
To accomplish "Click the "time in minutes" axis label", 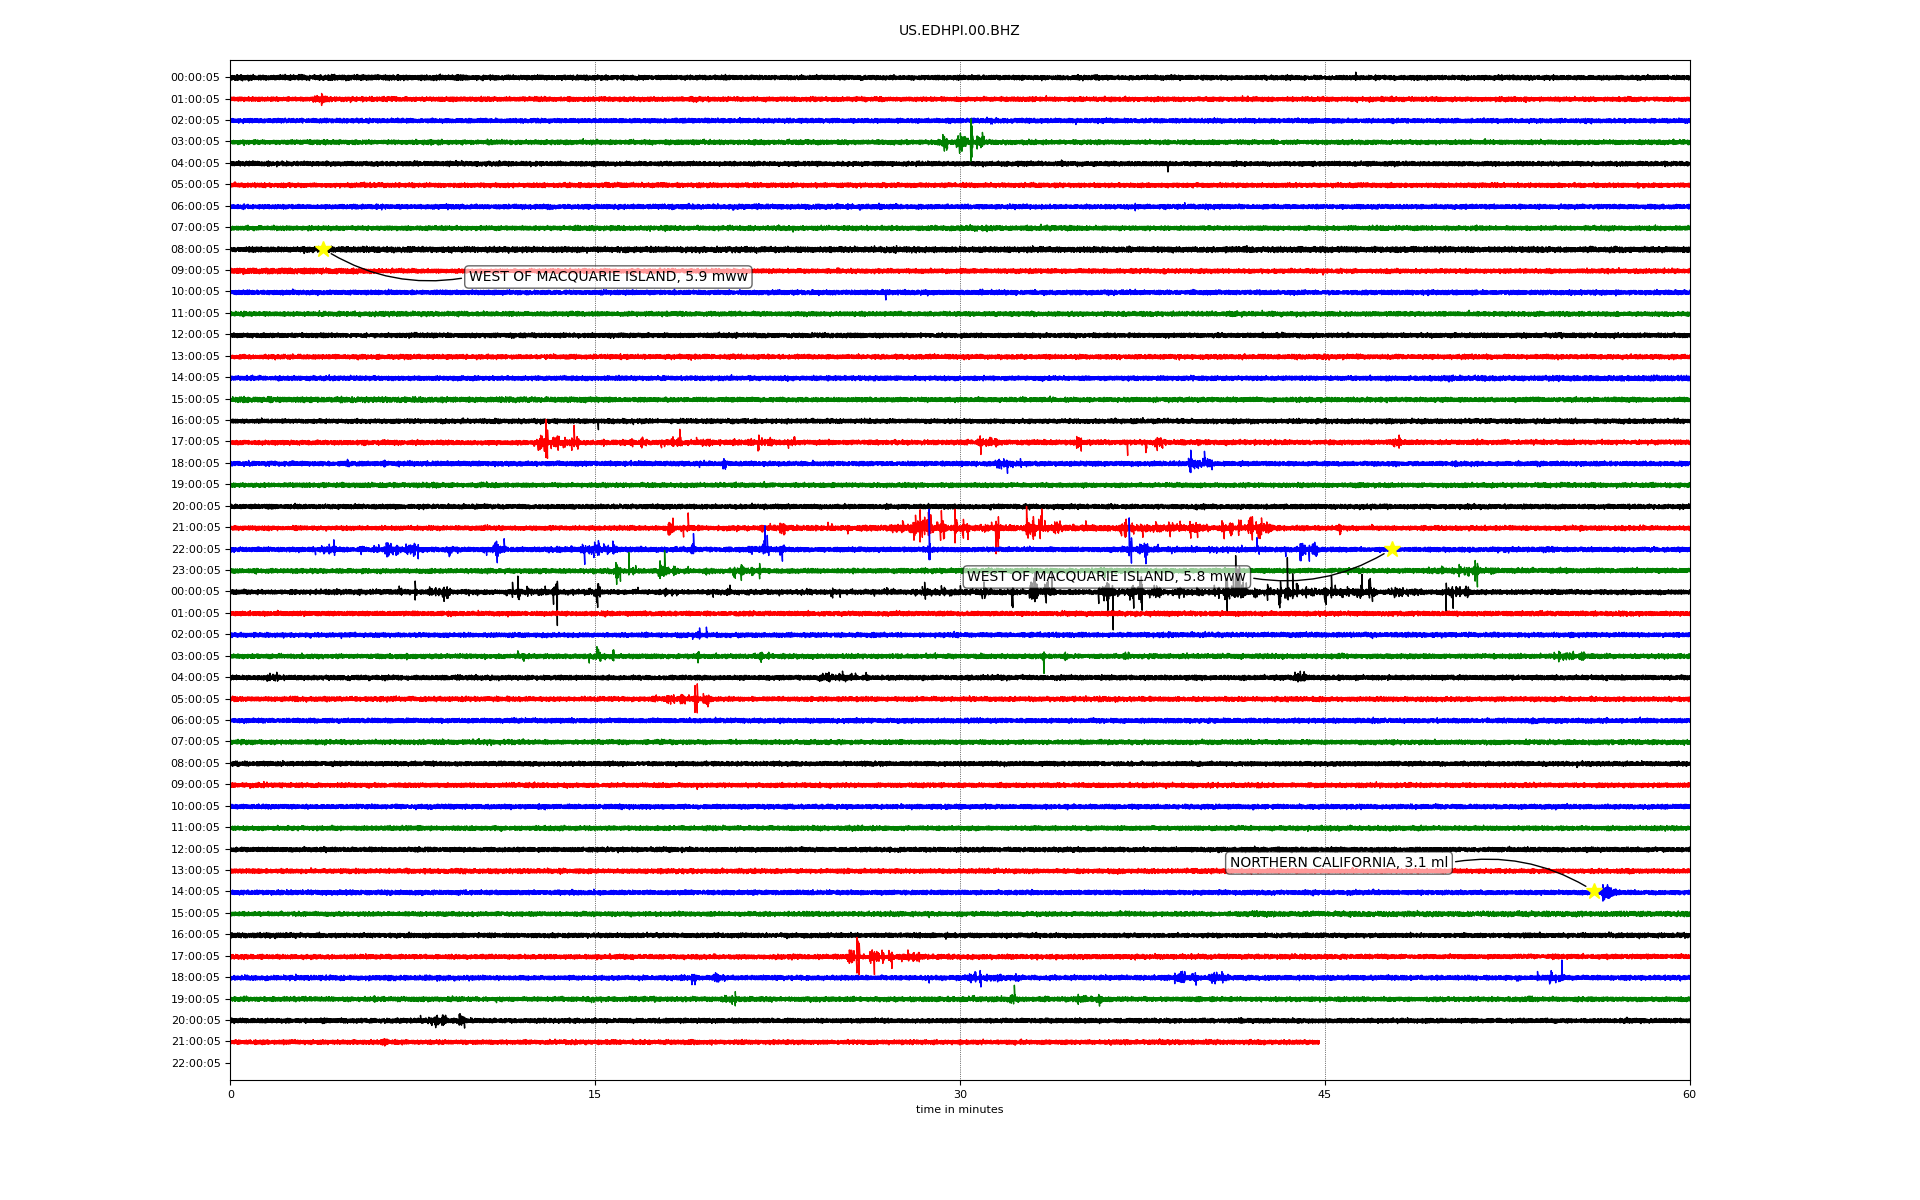I will point(958,1109).
